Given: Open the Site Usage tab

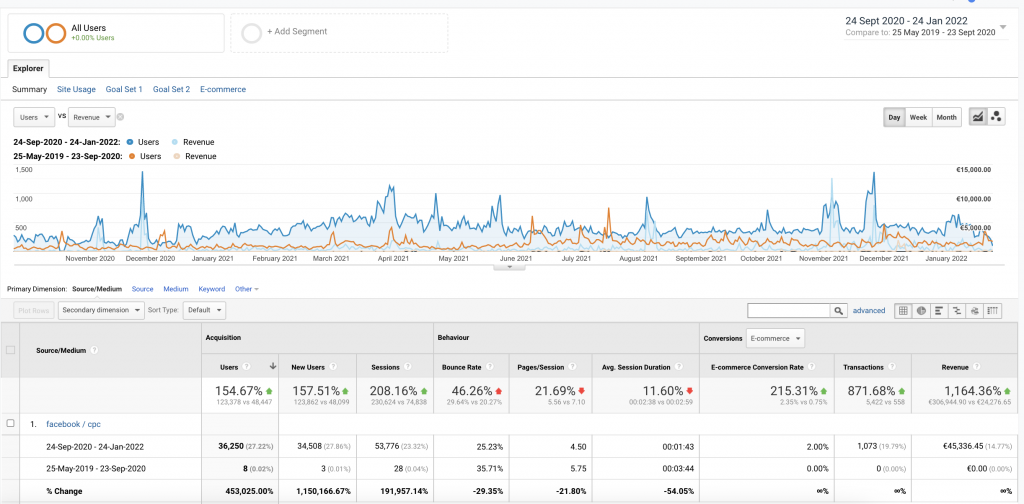Looking at the screenshot, I should pos(76,89).
